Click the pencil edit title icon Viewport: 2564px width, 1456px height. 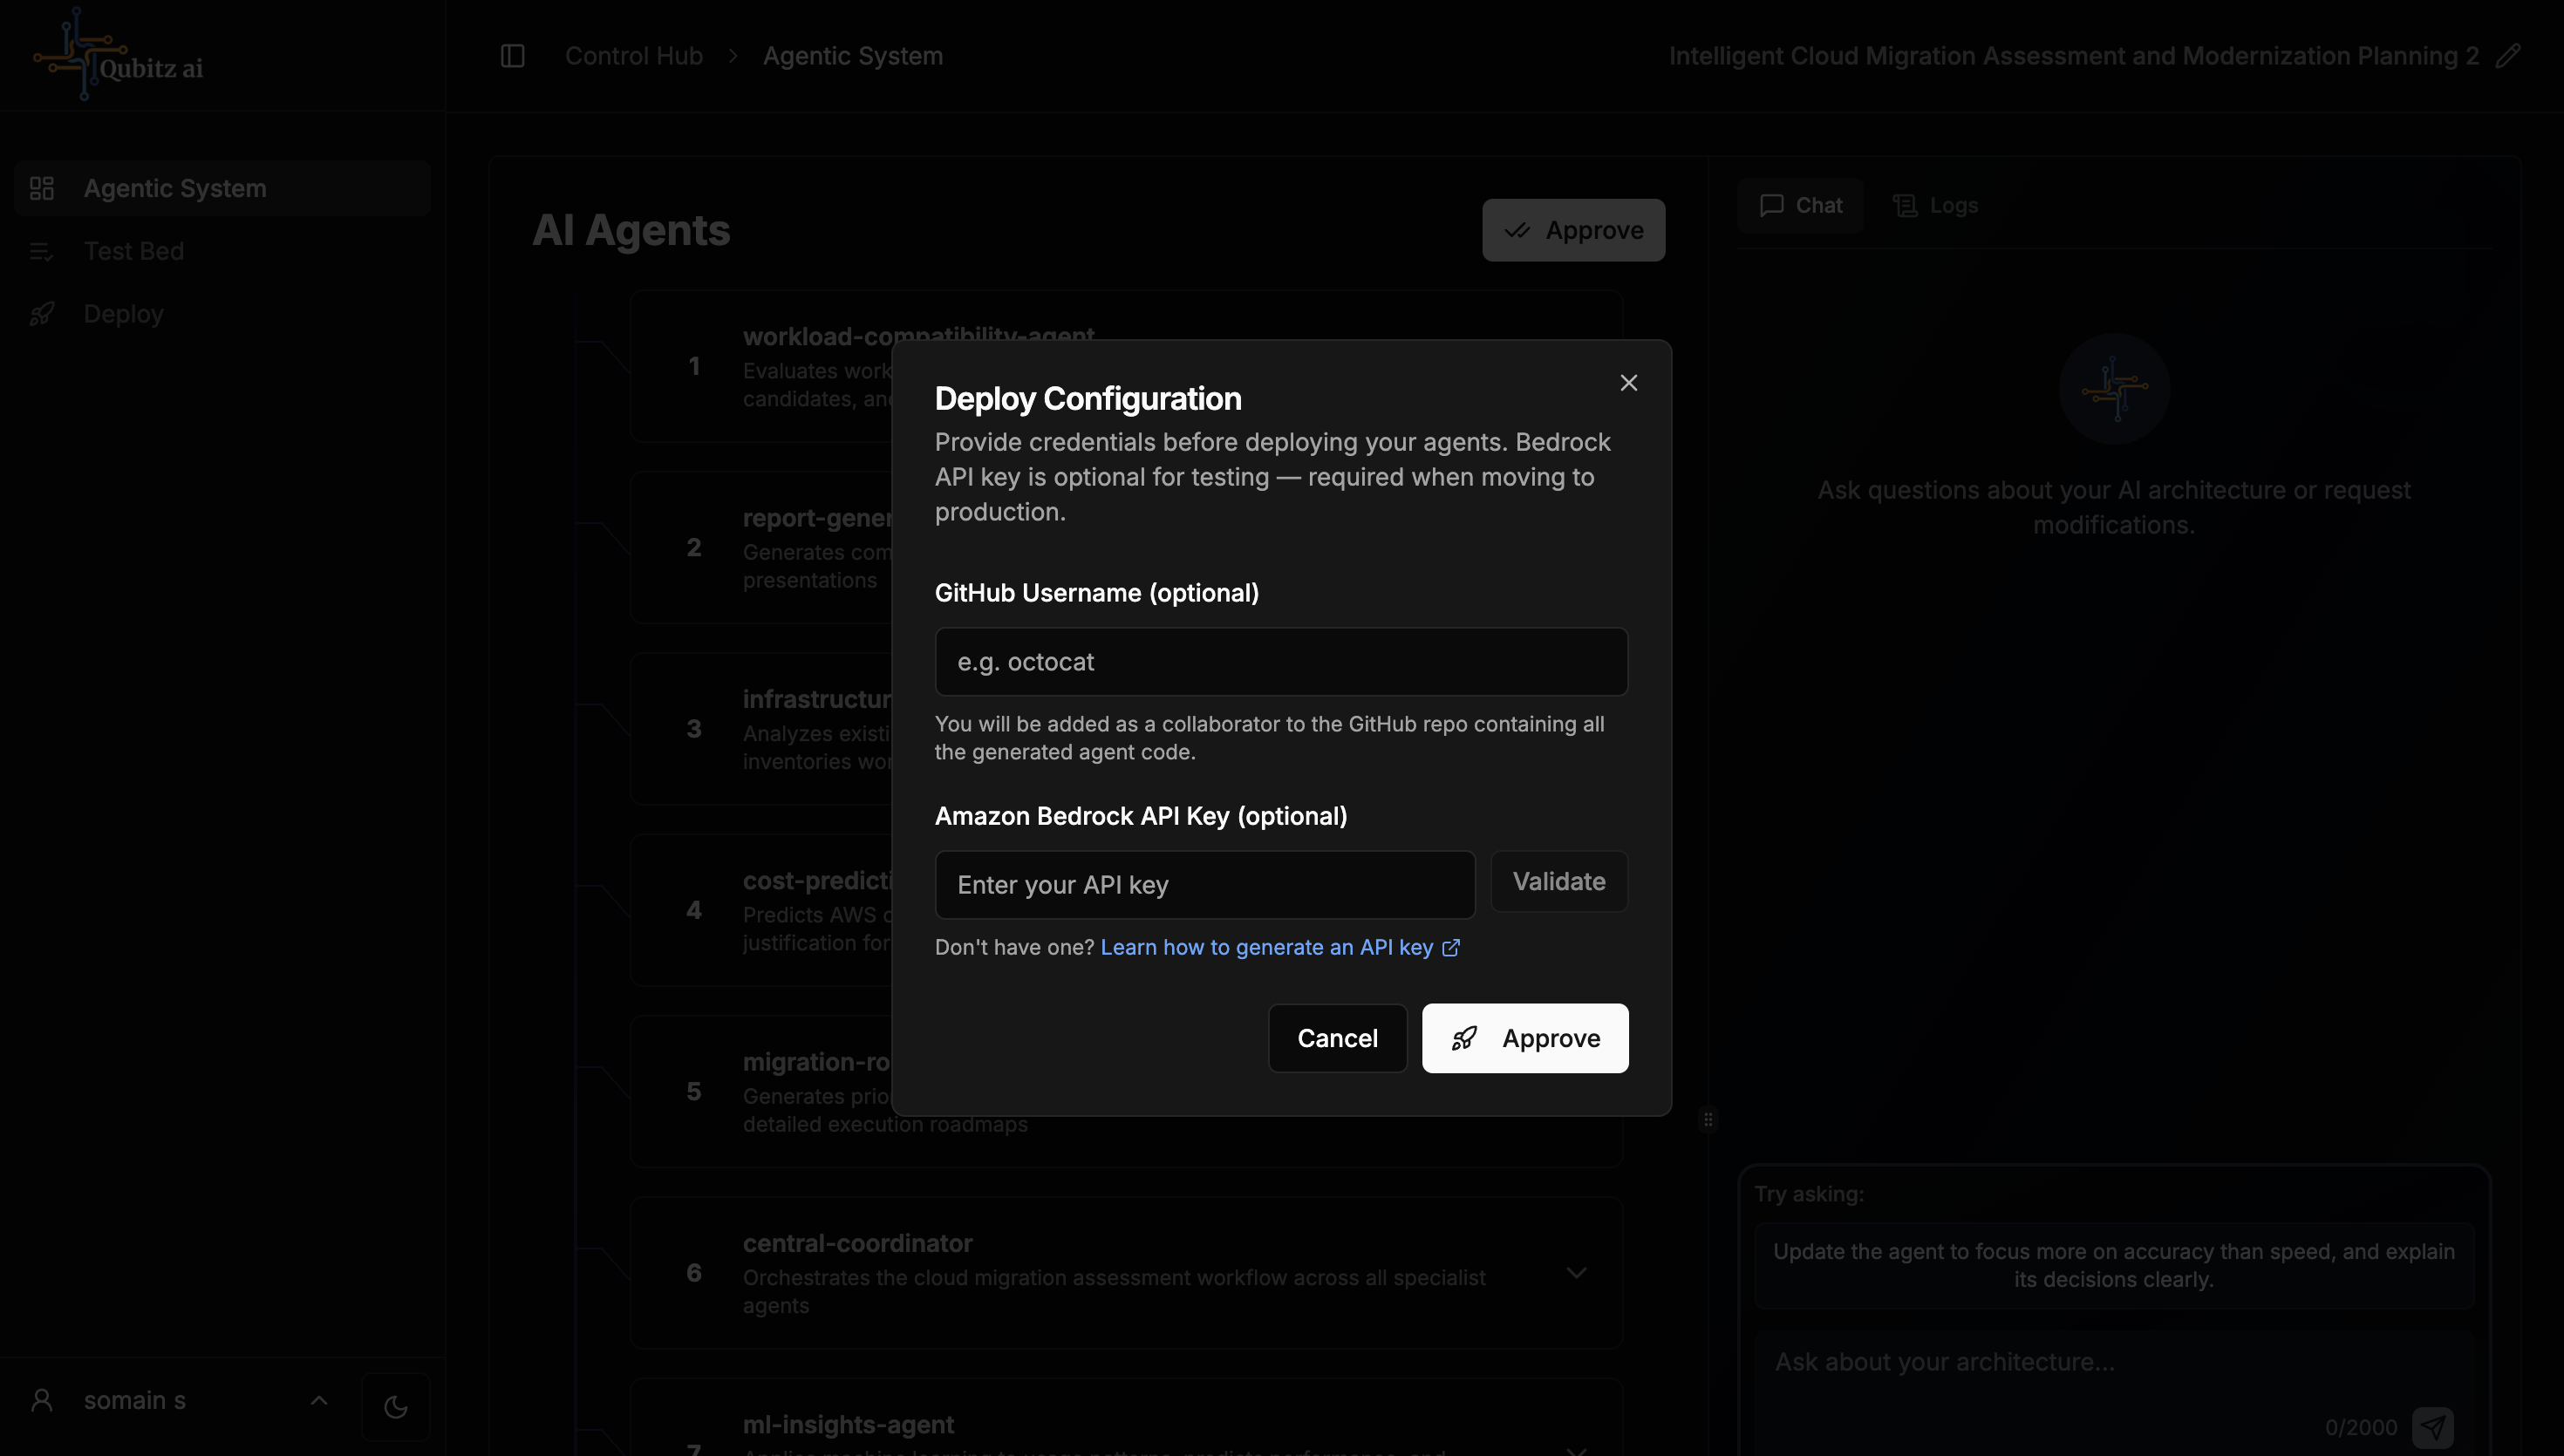pos(2507,56)
